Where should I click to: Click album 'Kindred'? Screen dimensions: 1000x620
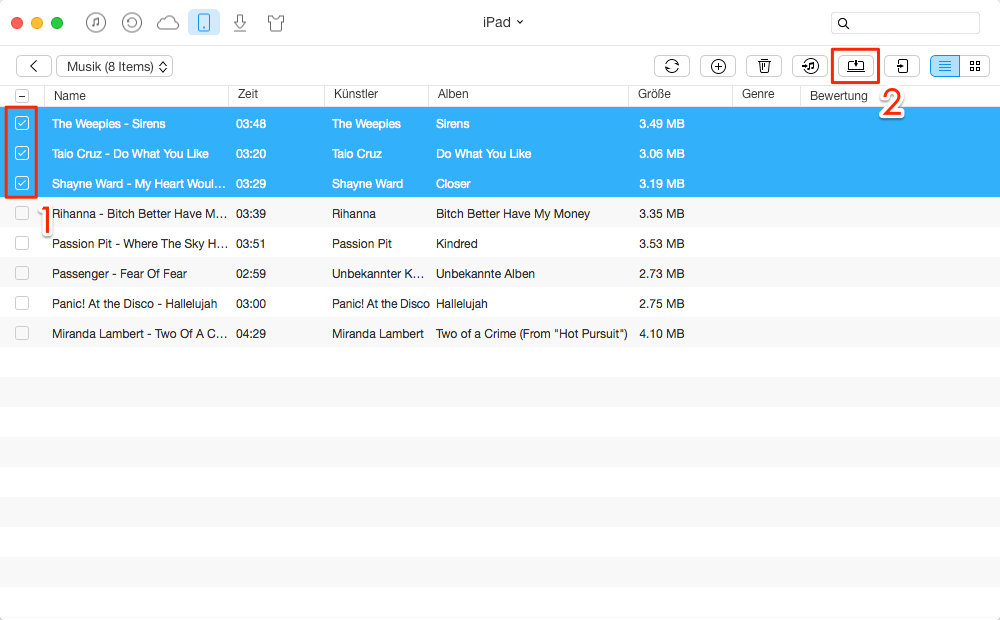tap(457, 244)
